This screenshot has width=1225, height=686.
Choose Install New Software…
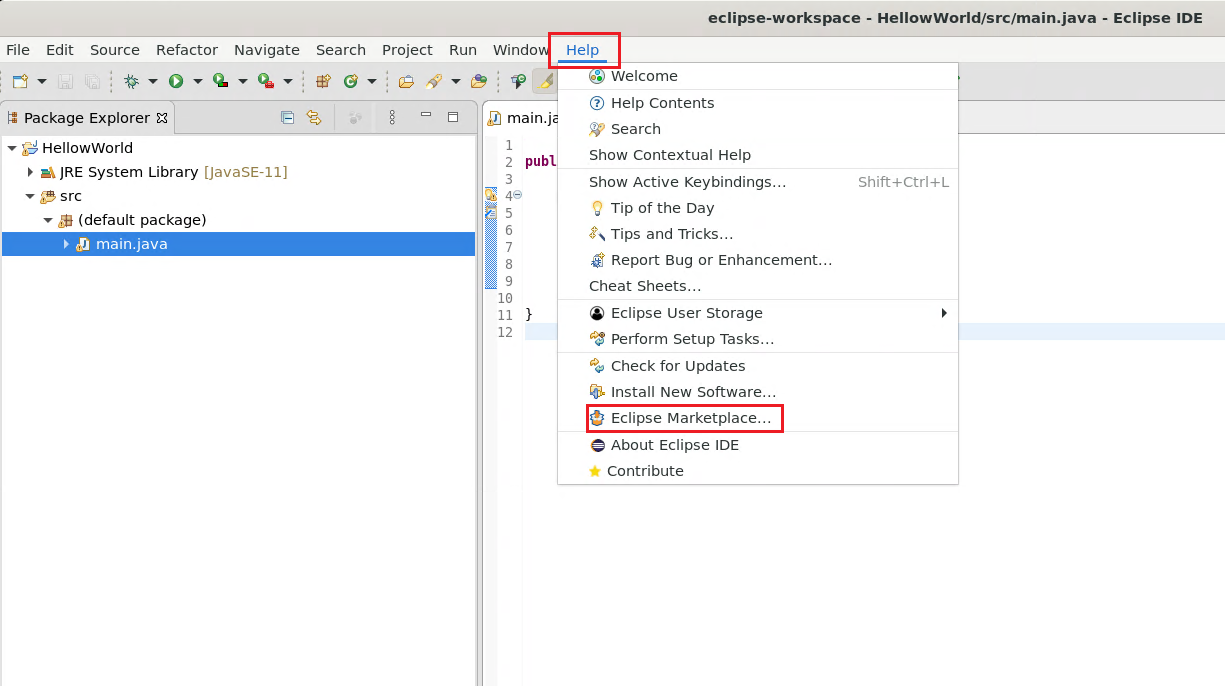coord(758,392)
